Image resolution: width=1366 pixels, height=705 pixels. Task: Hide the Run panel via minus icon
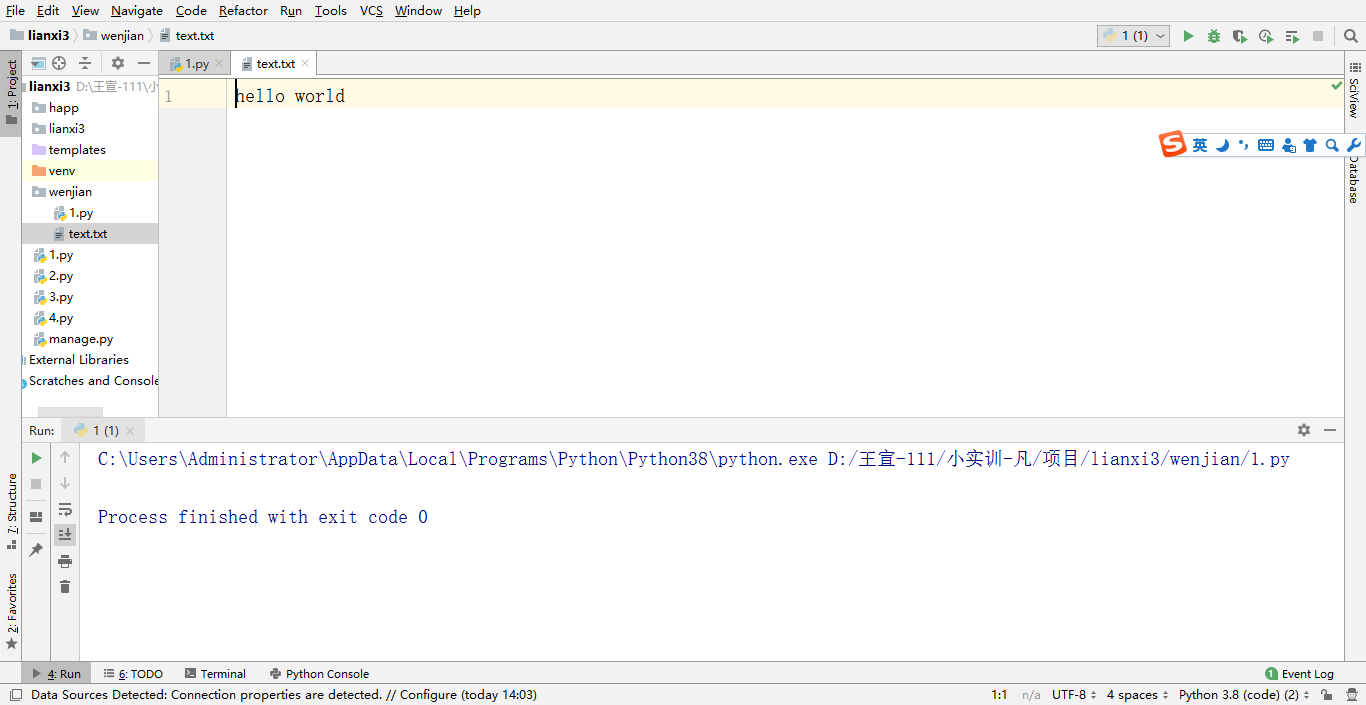tap(1330, 430)
